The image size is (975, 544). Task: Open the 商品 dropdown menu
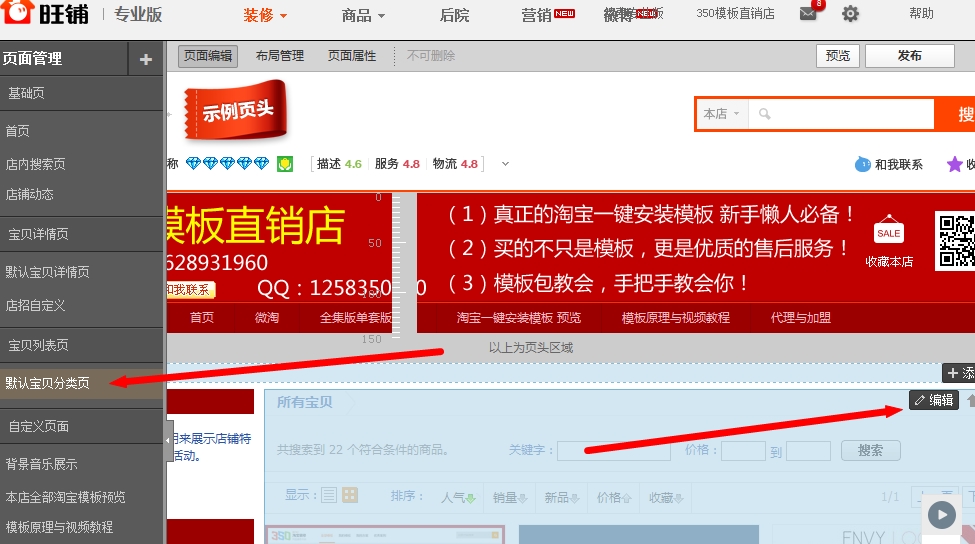tap(363, 15)
